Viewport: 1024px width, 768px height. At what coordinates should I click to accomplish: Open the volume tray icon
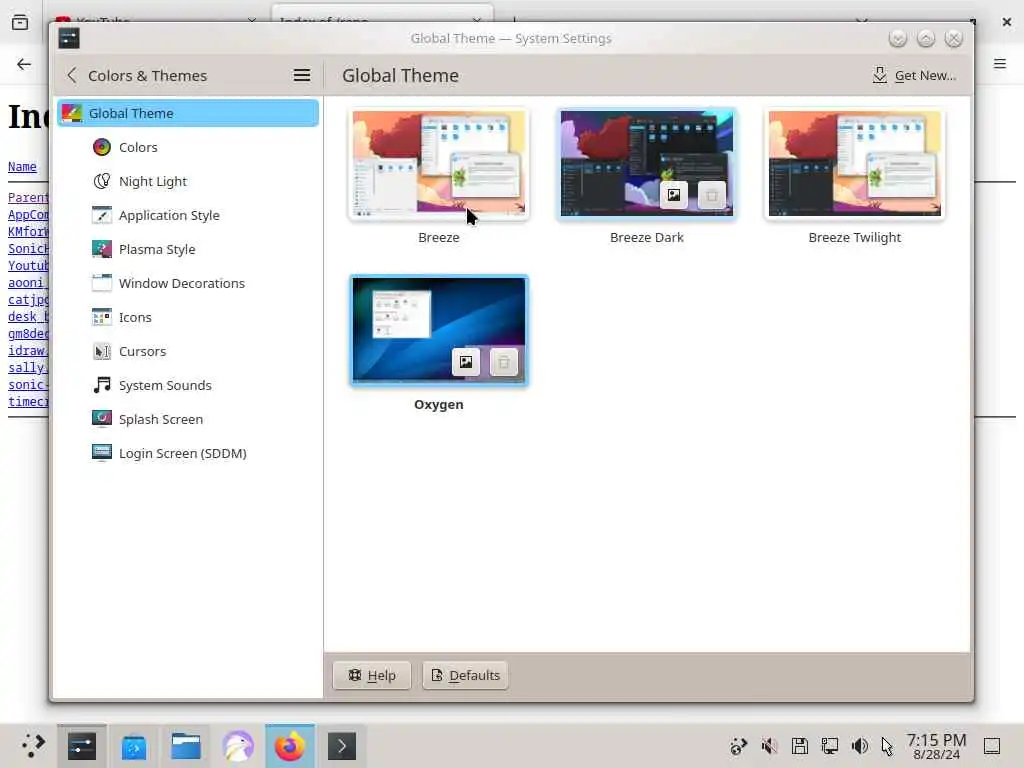click(859, 746)
